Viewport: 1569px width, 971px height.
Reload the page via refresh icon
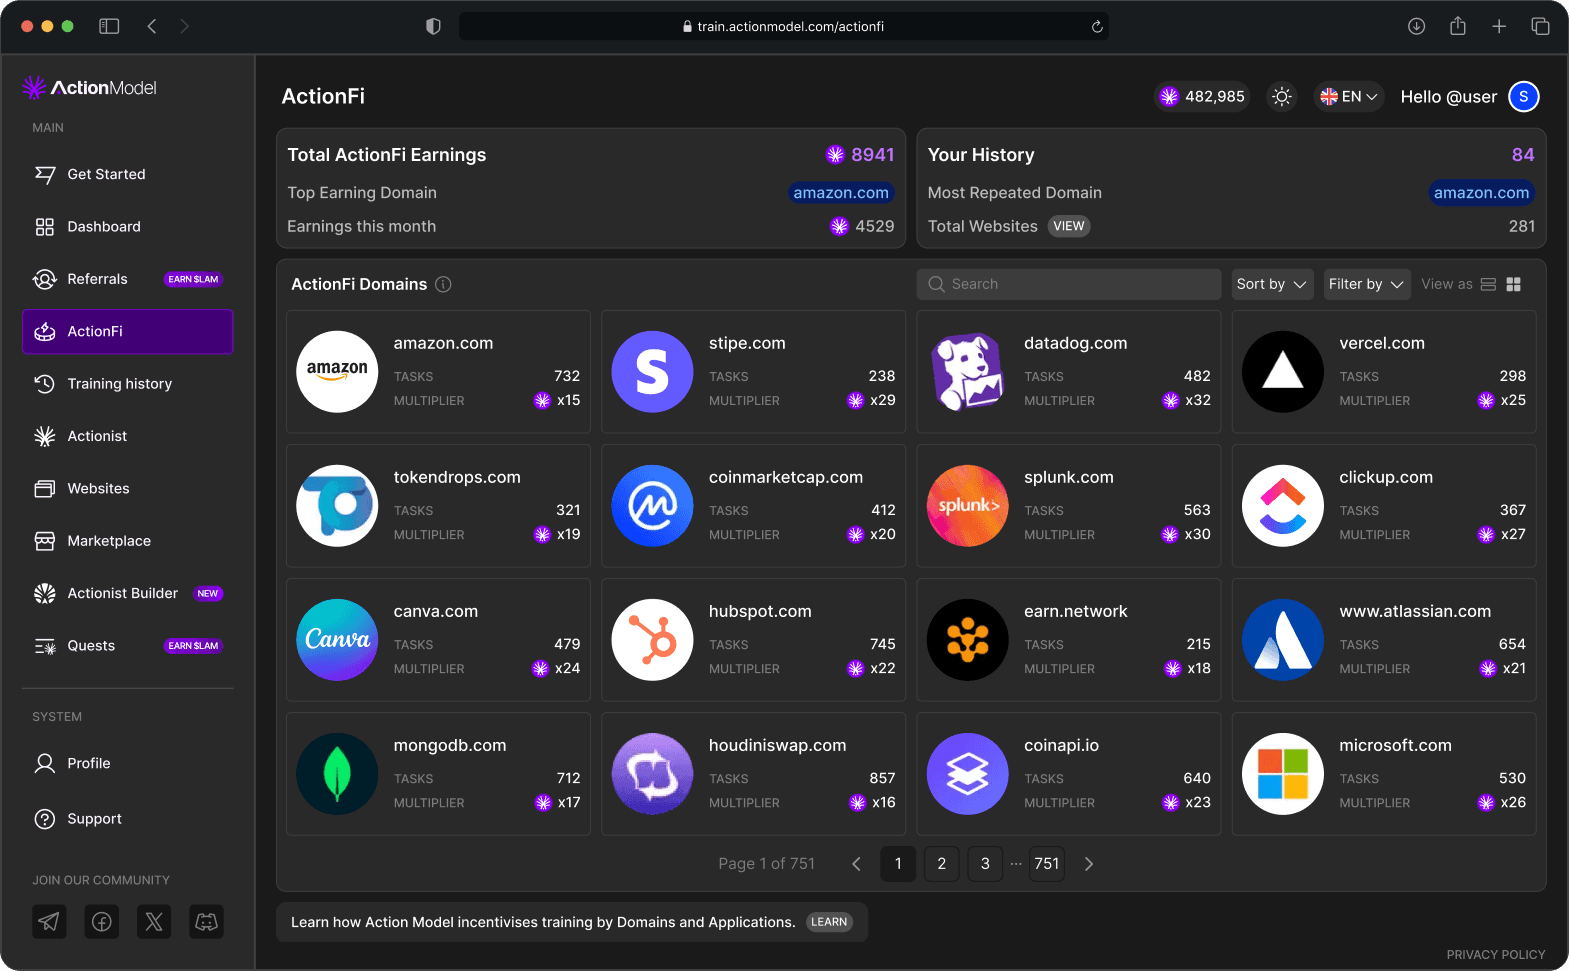coord(1097,27)
